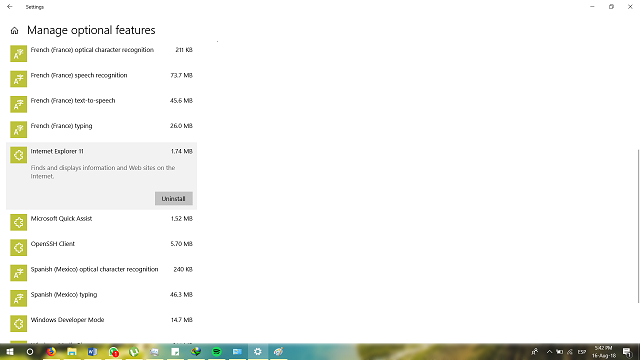This screenshot has width=640, height=360.
Task: Launch Firefox from the taskbar
Action: pyautogui.click(x=51, y=351)
